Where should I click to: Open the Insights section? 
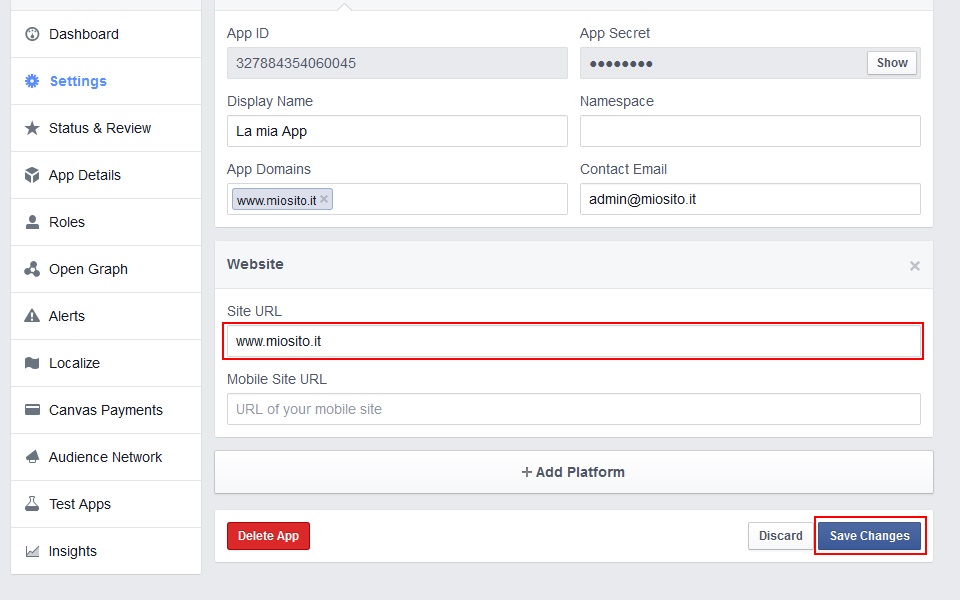pyautogui.click(x=73, y=551)
